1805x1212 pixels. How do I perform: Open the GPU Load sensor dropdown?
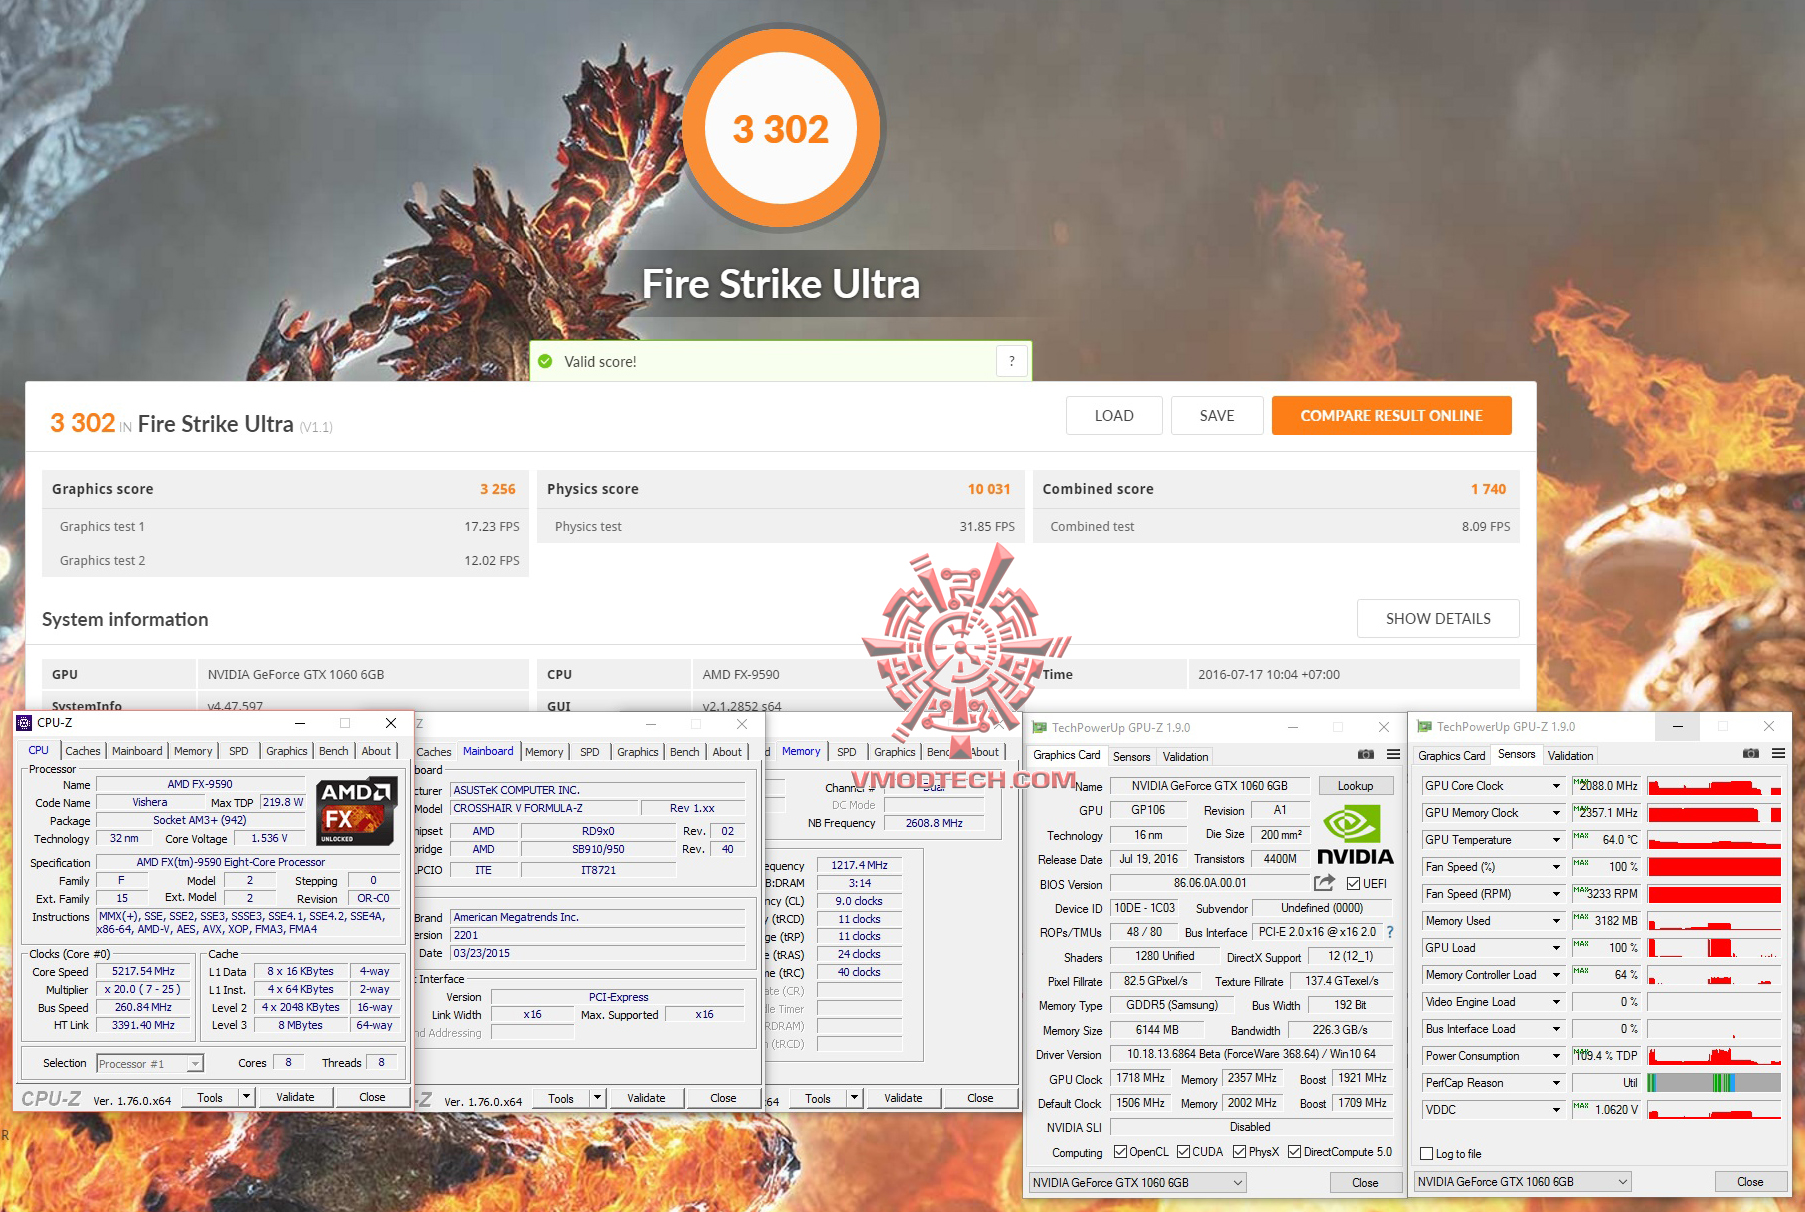click(1556, 948)
